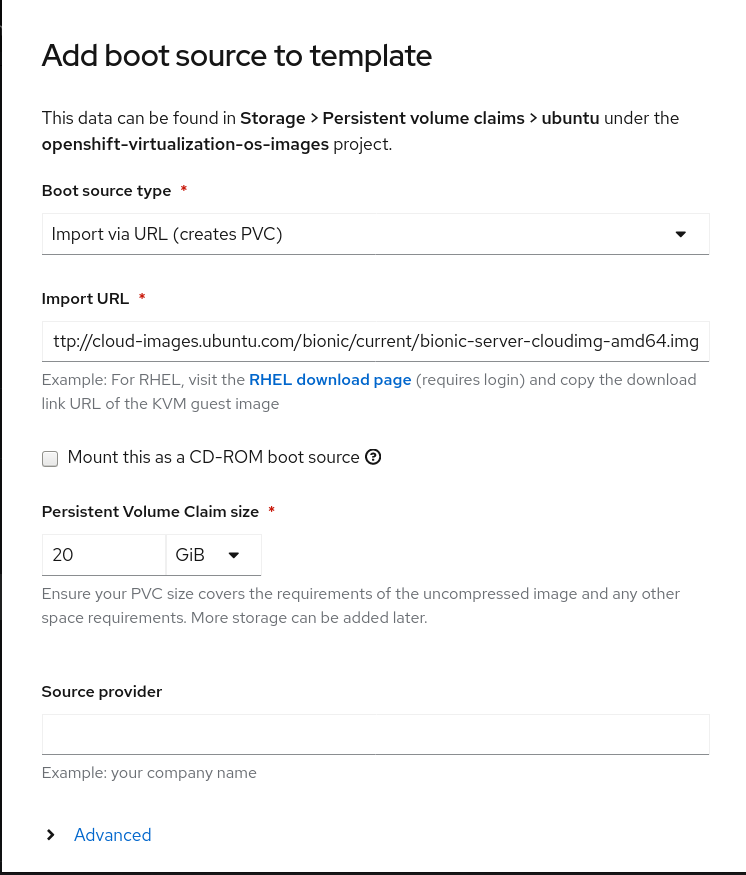Click inside the Source provider input field
The width and height of the screenshot is (746, 875).
(x=375, y=733)
